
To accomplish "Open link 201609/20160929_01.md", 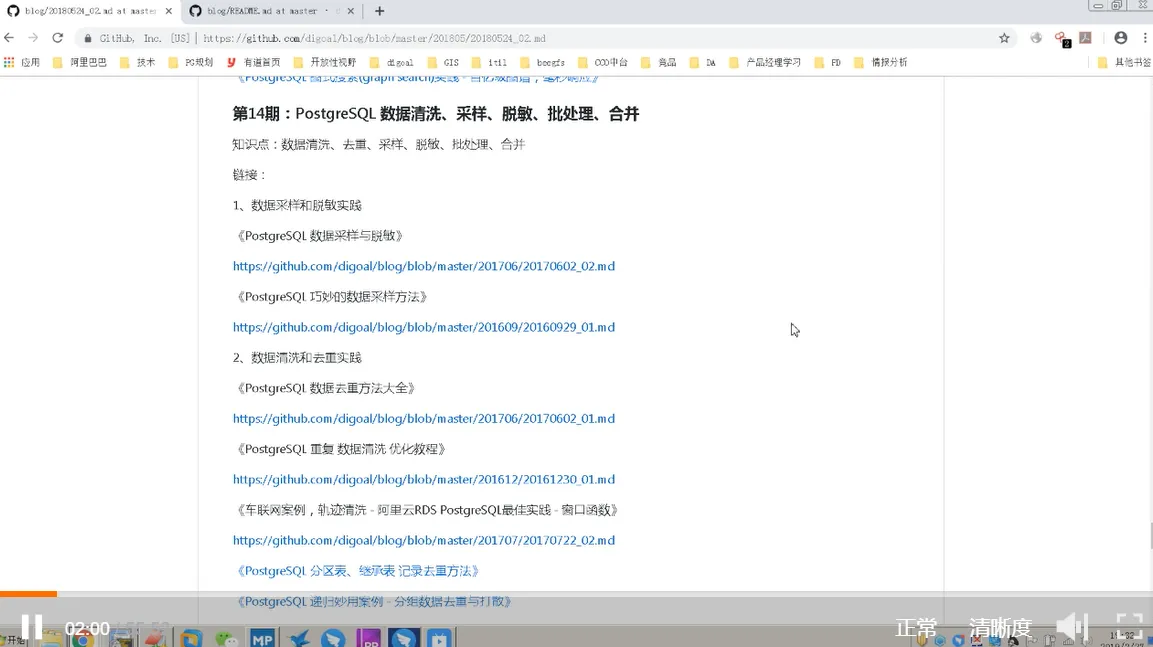I will 424,327.
